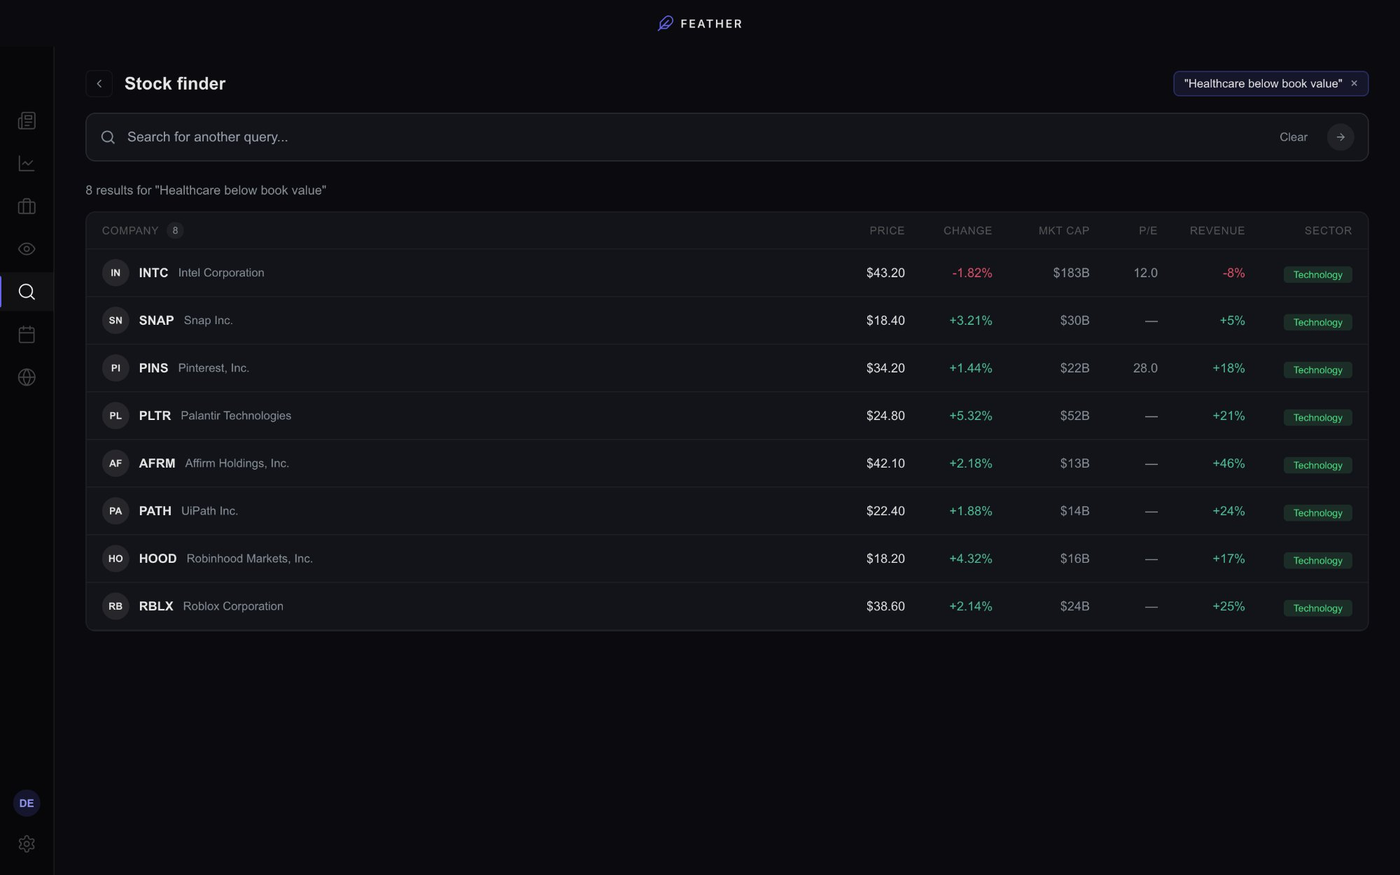Open the Calendar sidebar icon
The width and height of the screenshot is (1400, 875).
[26, 334]
